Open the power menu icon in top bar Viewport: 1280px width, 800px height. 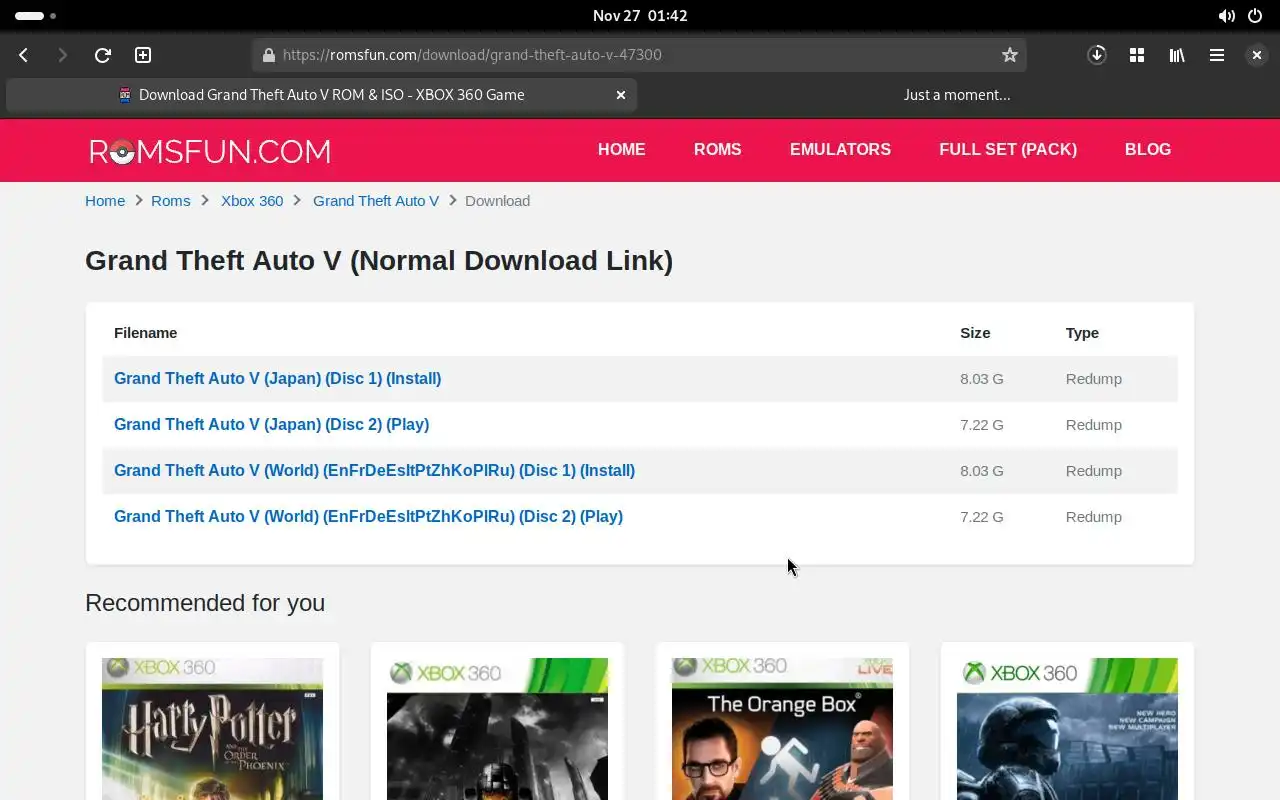tap(1256, 16)
